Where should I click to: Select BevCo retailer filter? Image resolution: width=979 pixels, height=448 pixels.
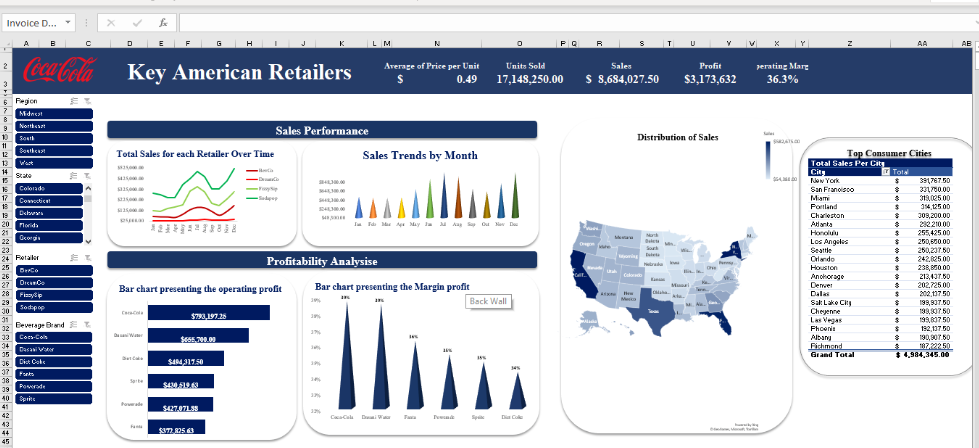click(x=54, y=270)
